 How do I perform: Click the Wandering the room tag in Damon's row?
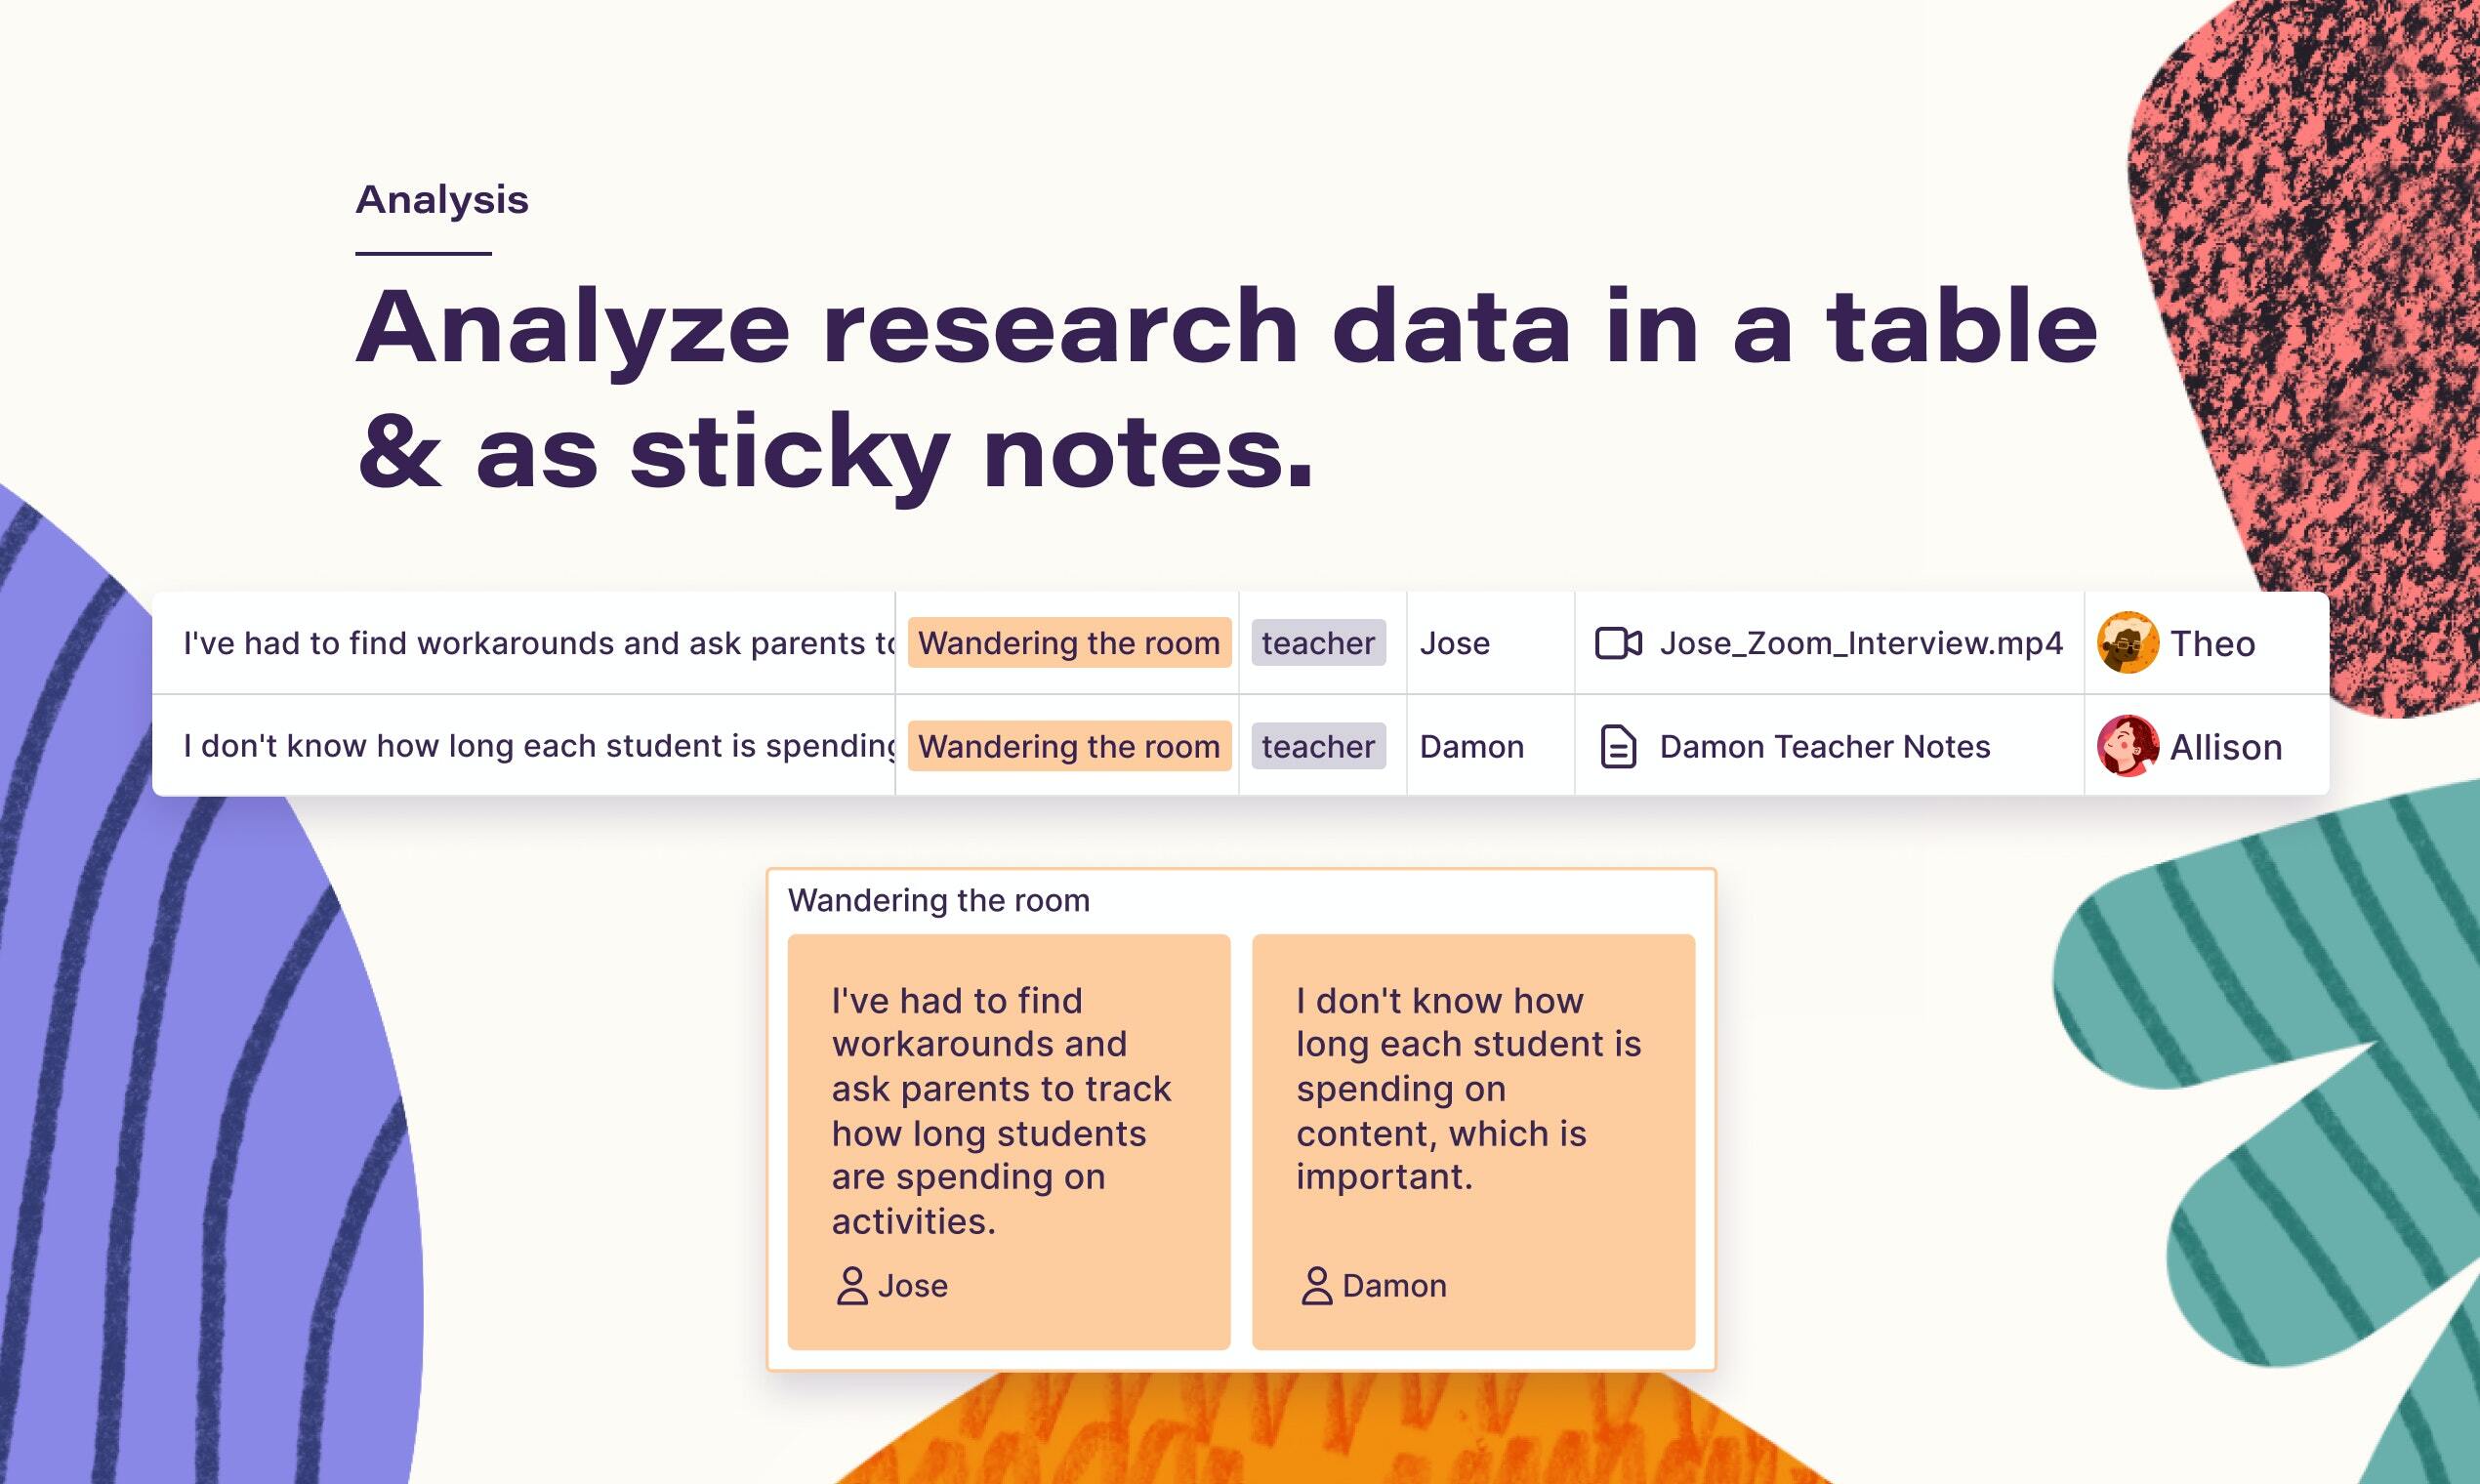click(x=1069, y=746)
